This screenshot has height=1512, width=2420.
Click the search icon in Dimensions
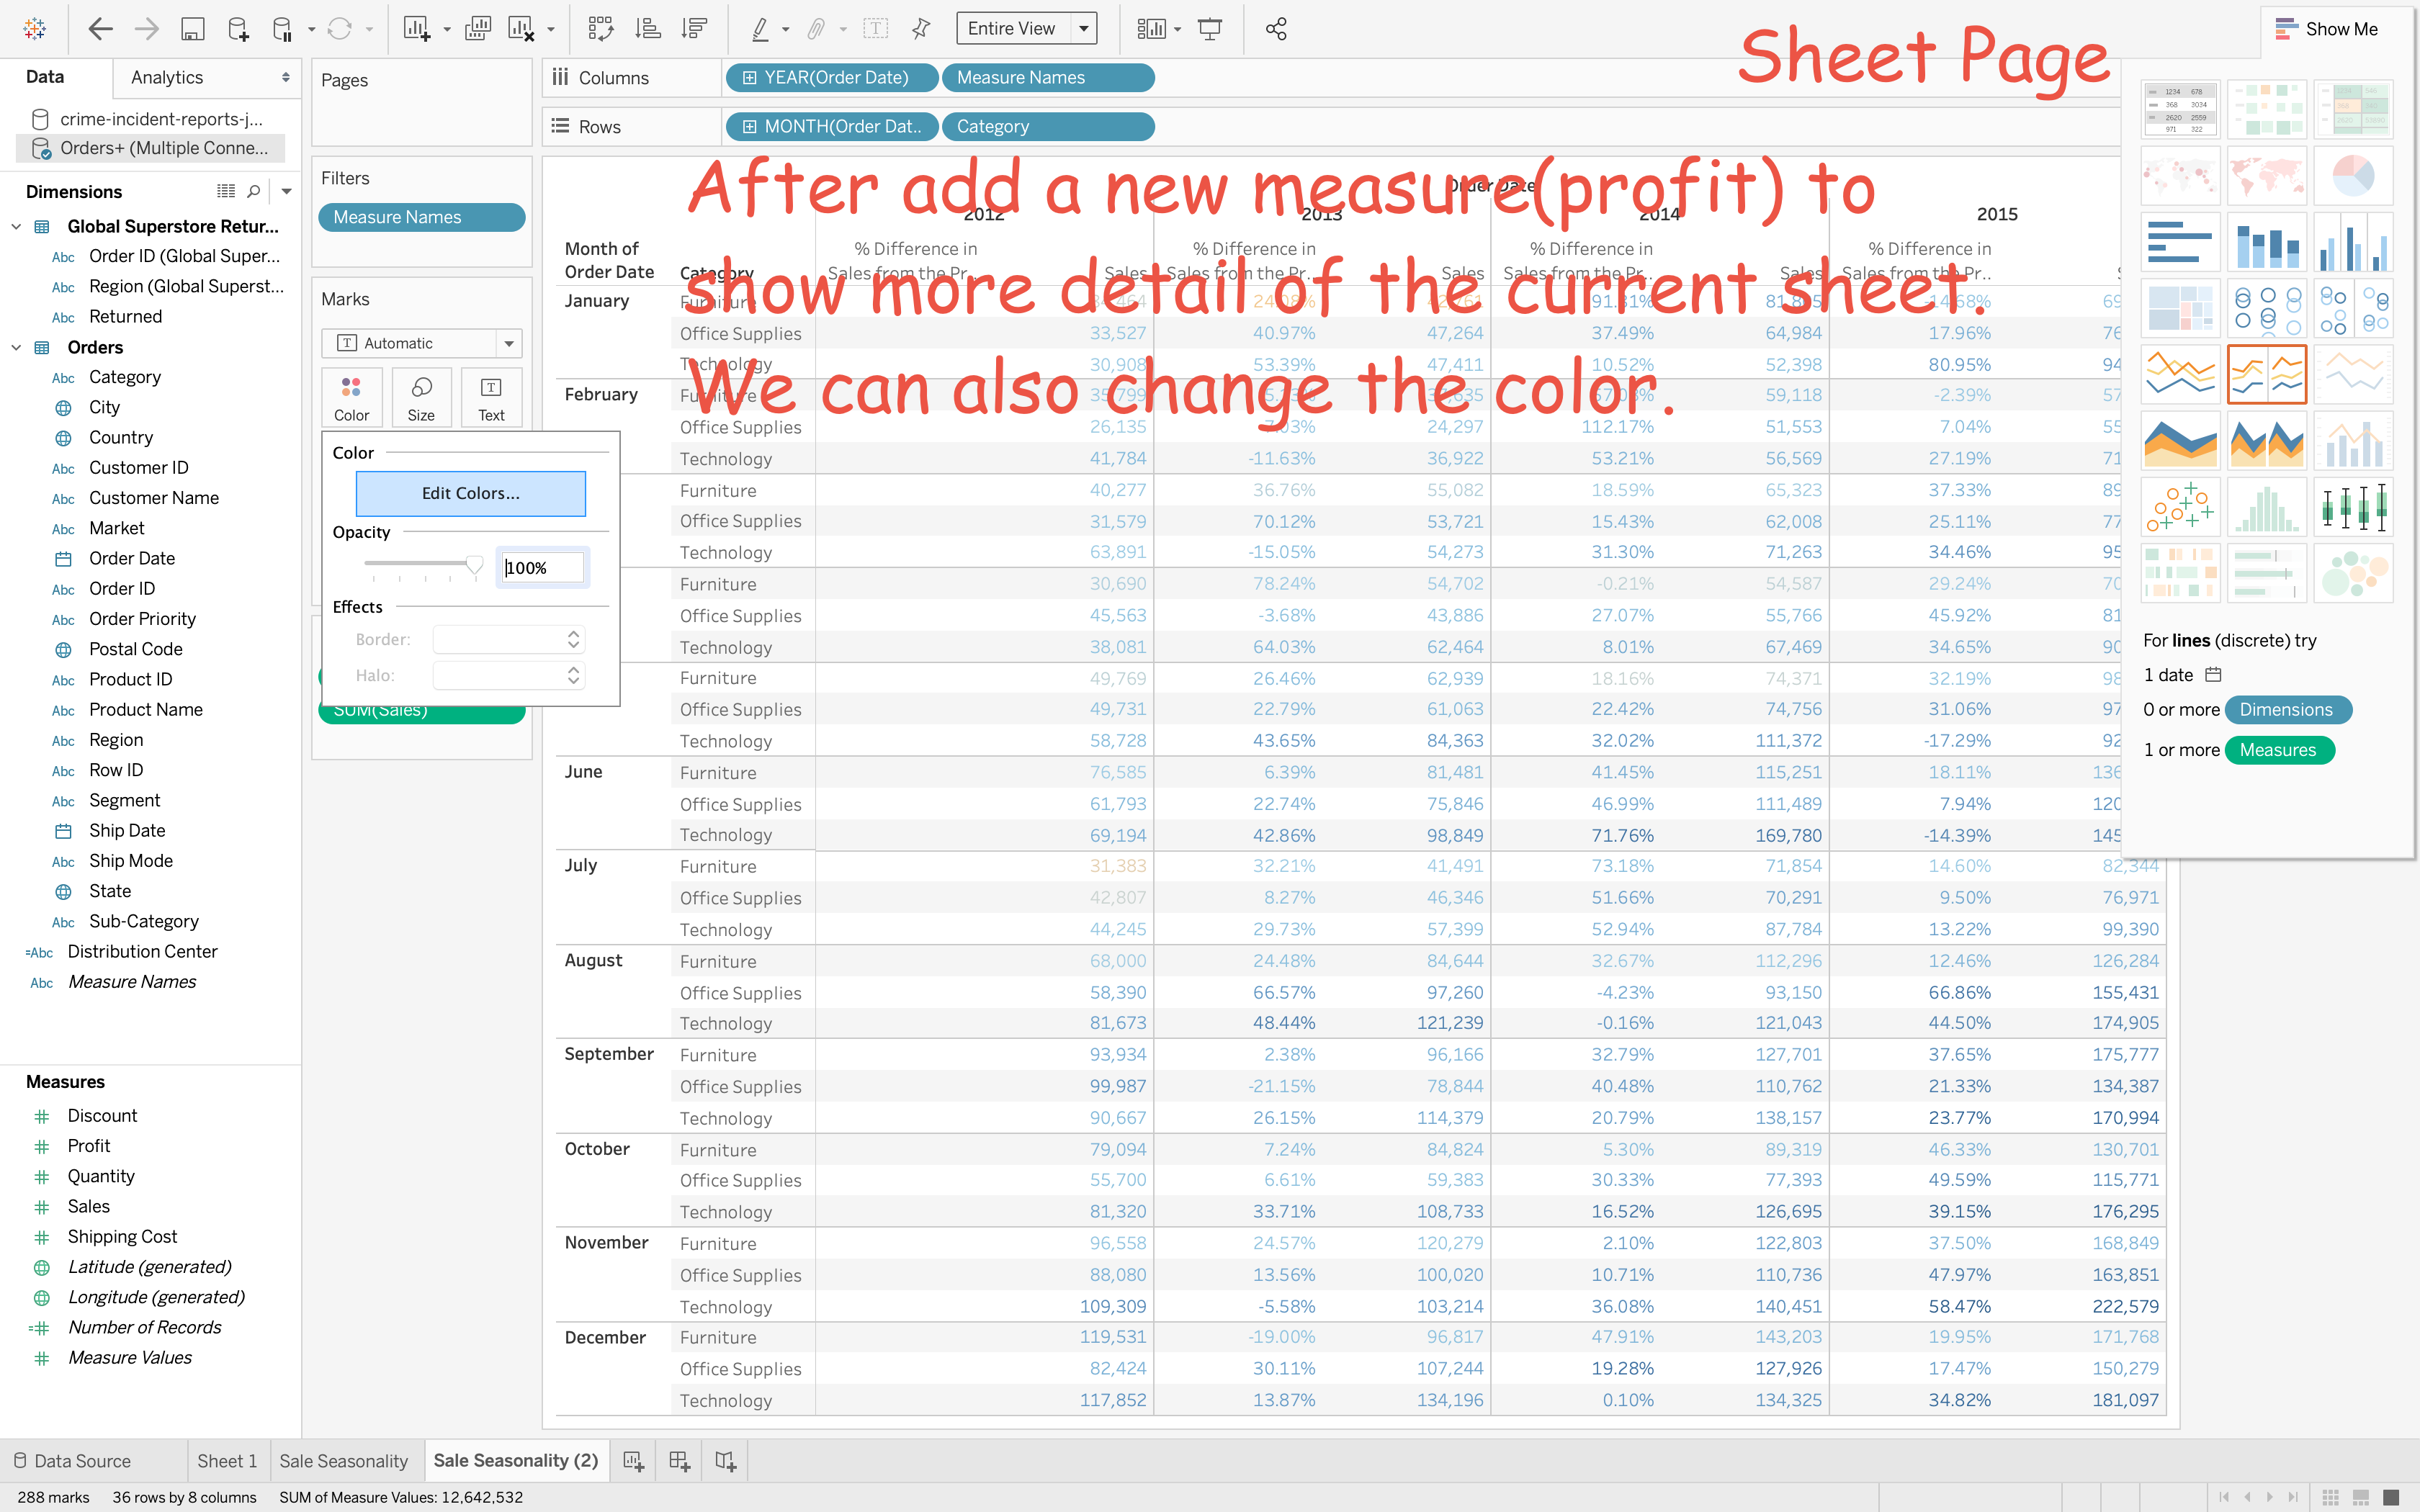point(254,191)
